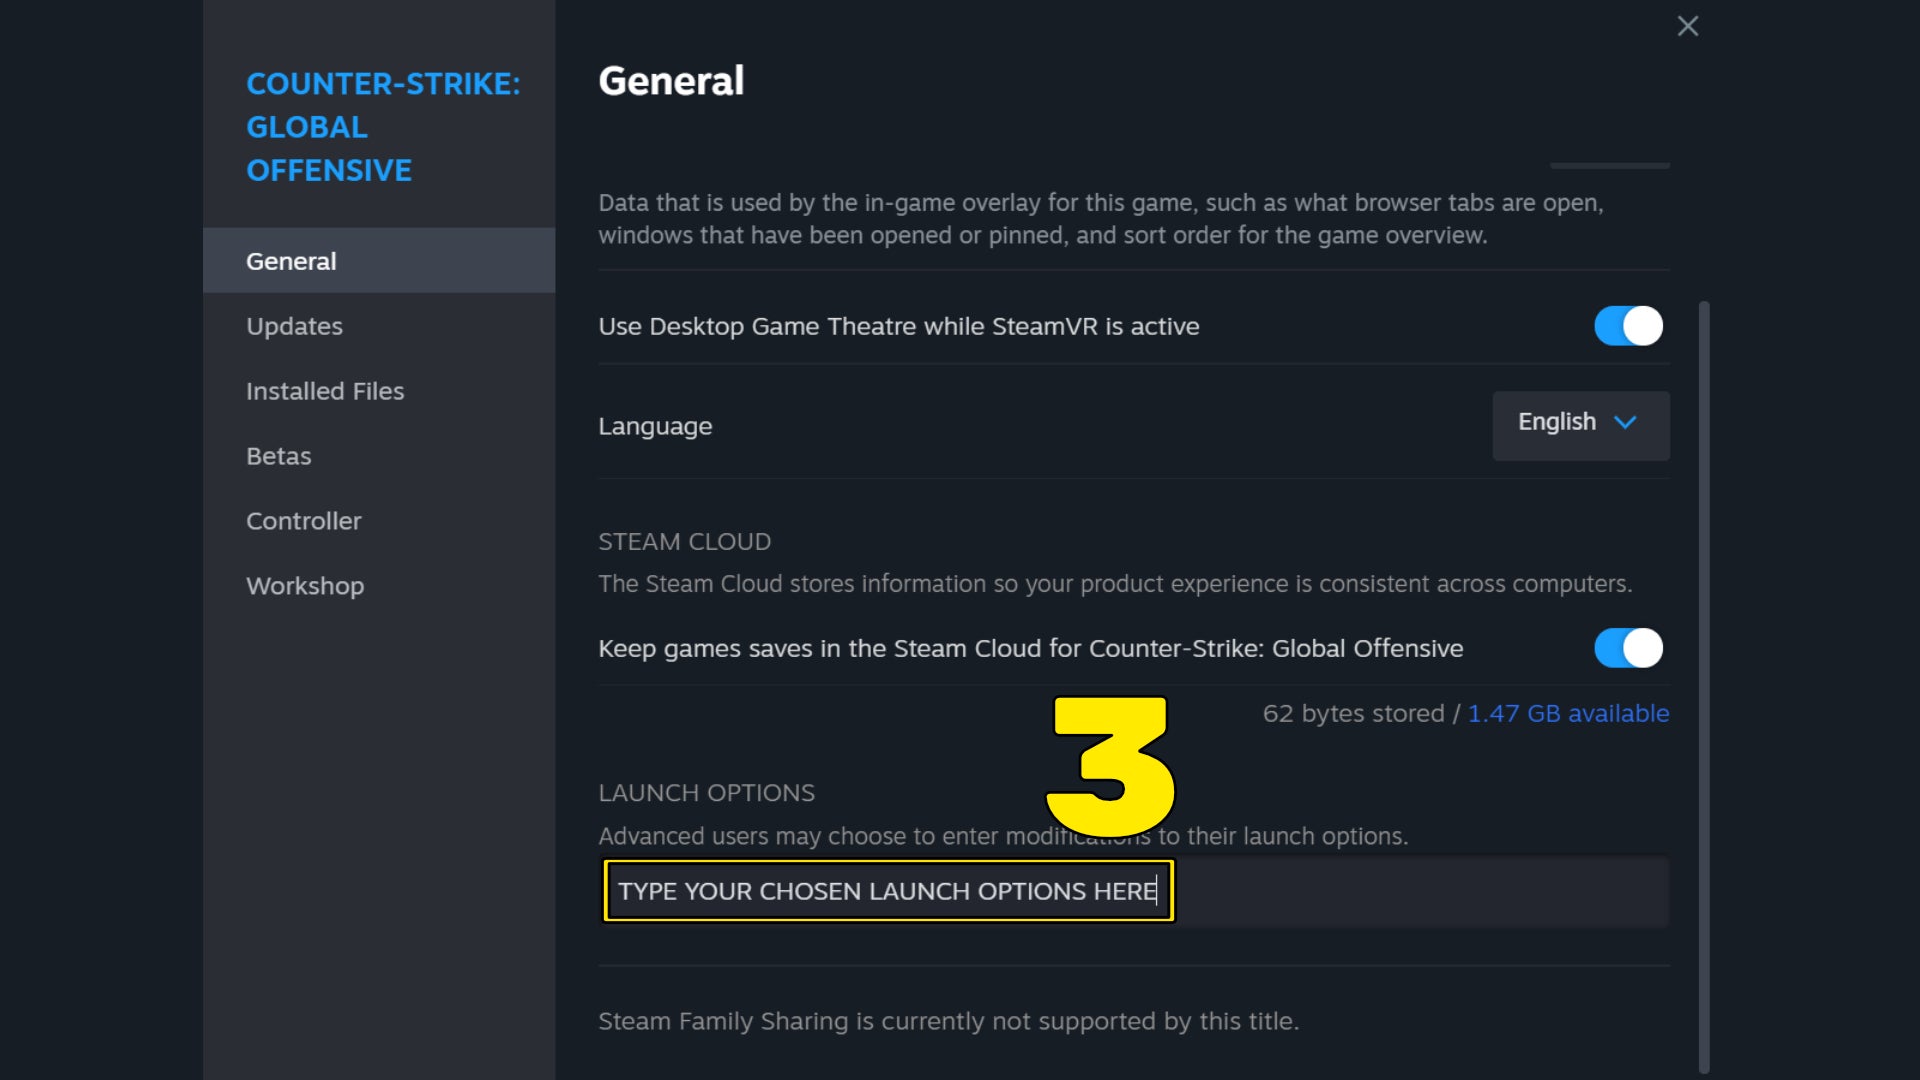Disable the Use Desktop Game Theatre toggle

[x=1627, y=326]
